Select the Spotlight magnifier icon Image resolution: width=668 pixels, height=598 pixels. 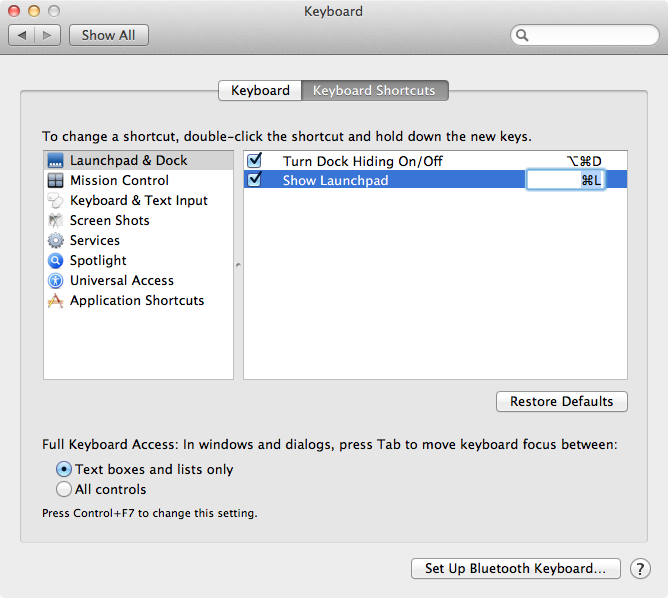point(55,261)
